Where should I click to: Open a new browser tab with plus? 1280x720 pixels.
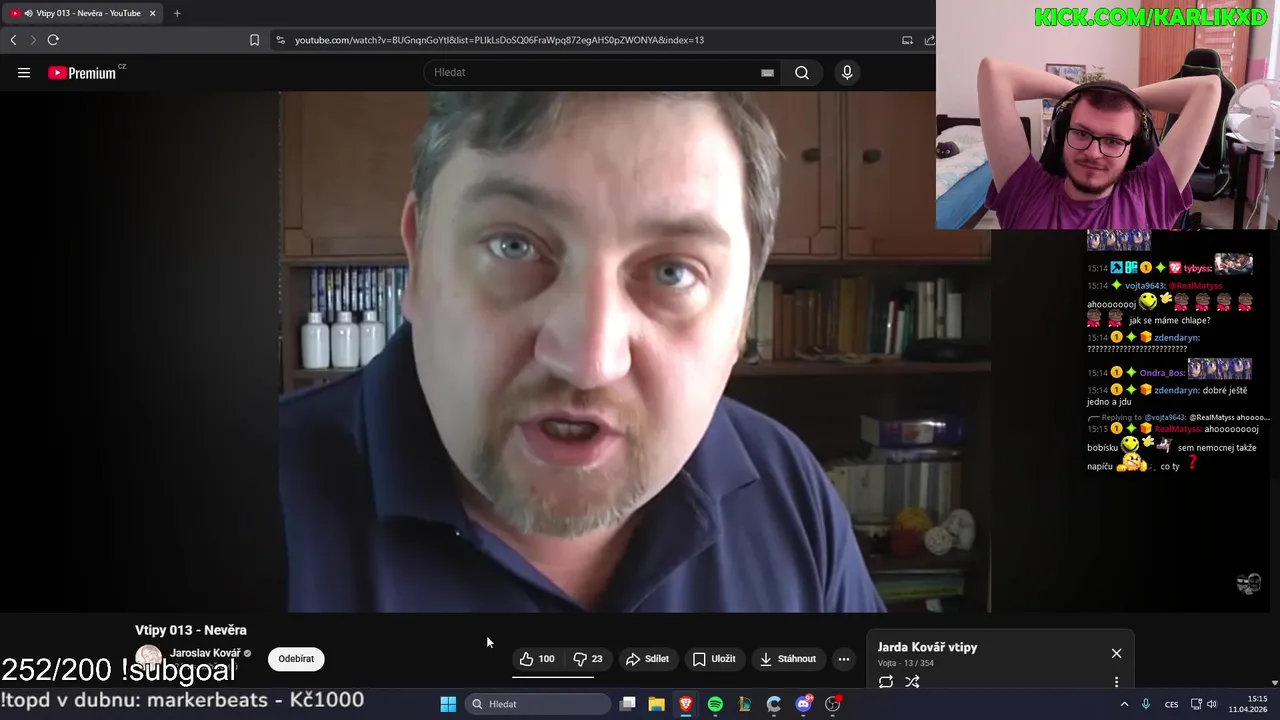[177, 13]
